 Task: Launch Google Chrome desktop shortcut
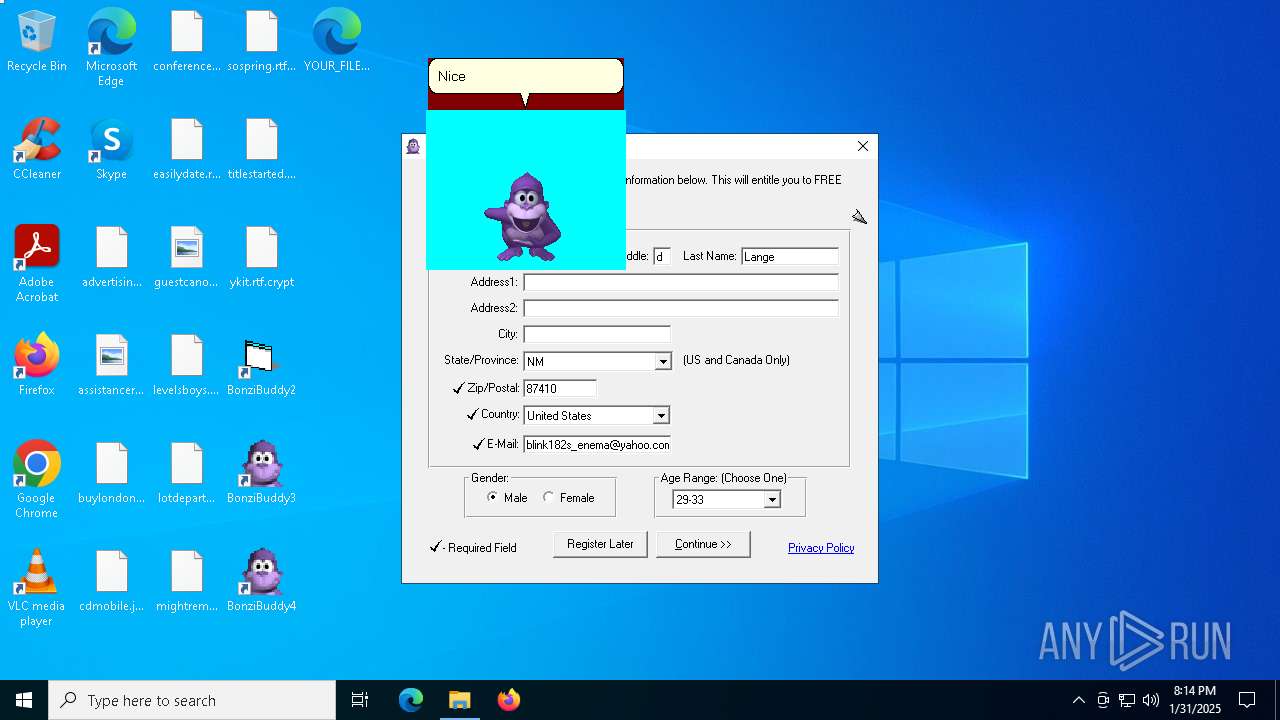[37, 480]
